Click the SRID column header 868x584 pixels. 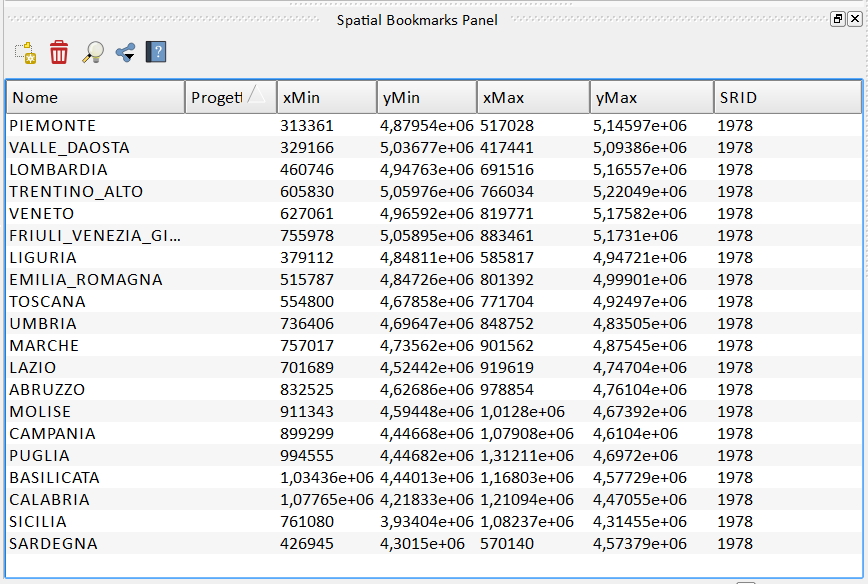pos(786,97)
